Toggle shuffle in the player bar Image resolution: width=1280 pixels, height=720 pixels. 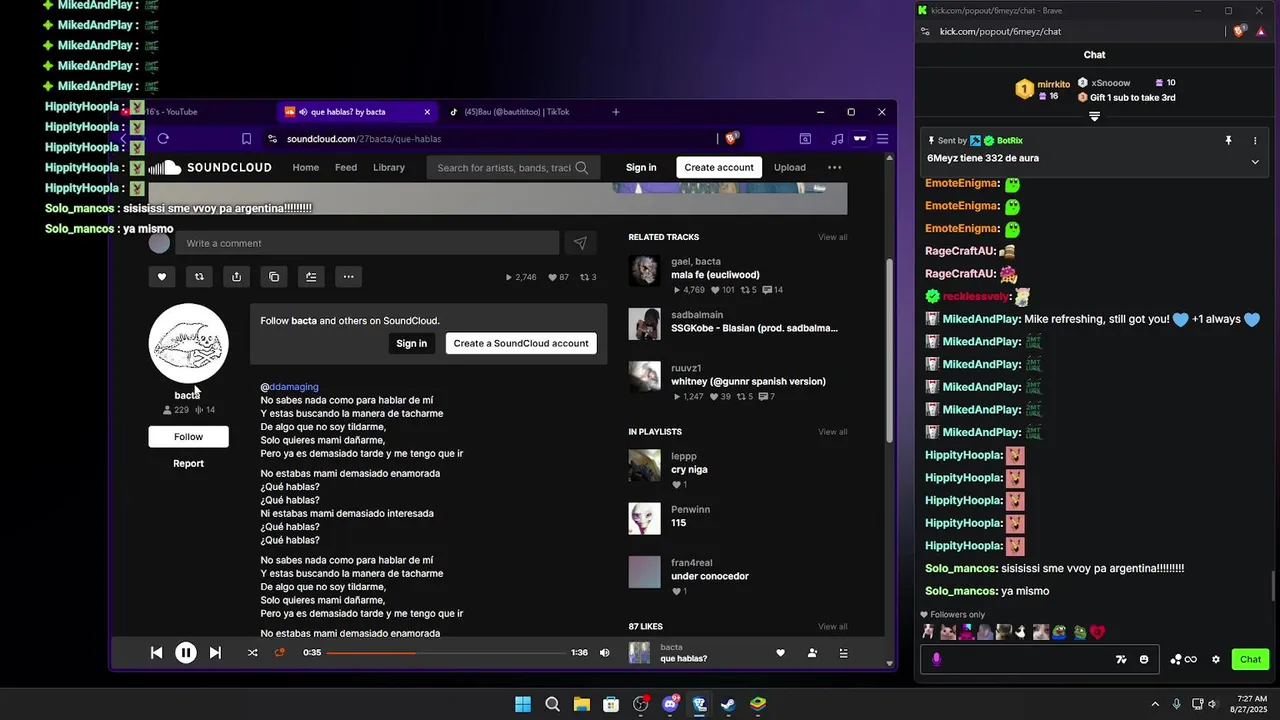[252, 653]
